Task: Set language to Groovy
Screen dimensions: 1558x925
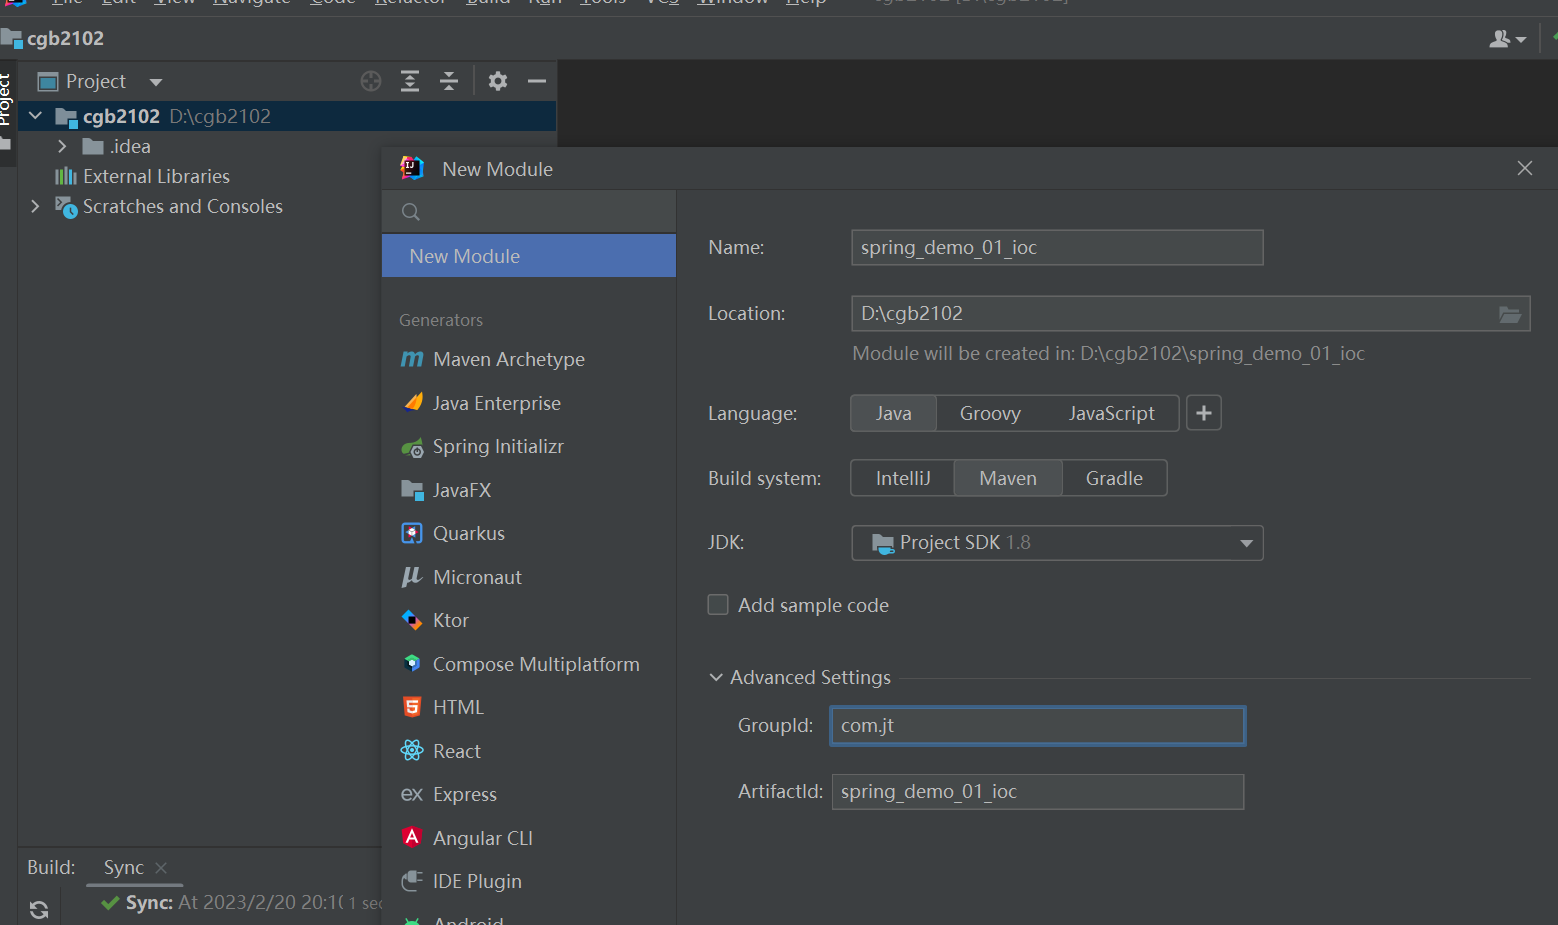Action: click(x=990, y=413)
